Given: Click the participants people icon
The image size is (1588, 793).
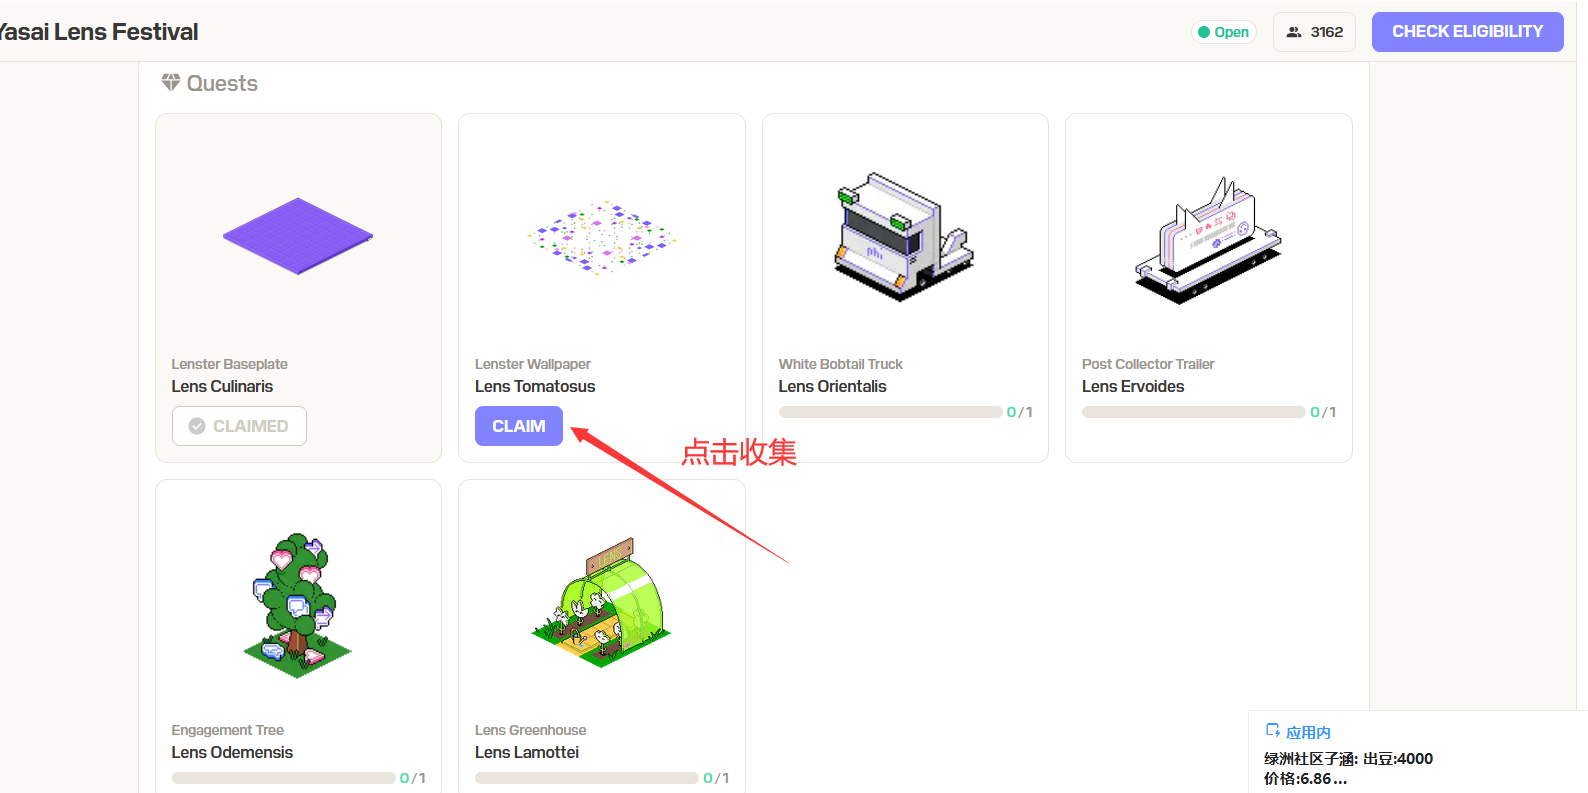Looking at the screenshot, I should [x=1294, y=32].
